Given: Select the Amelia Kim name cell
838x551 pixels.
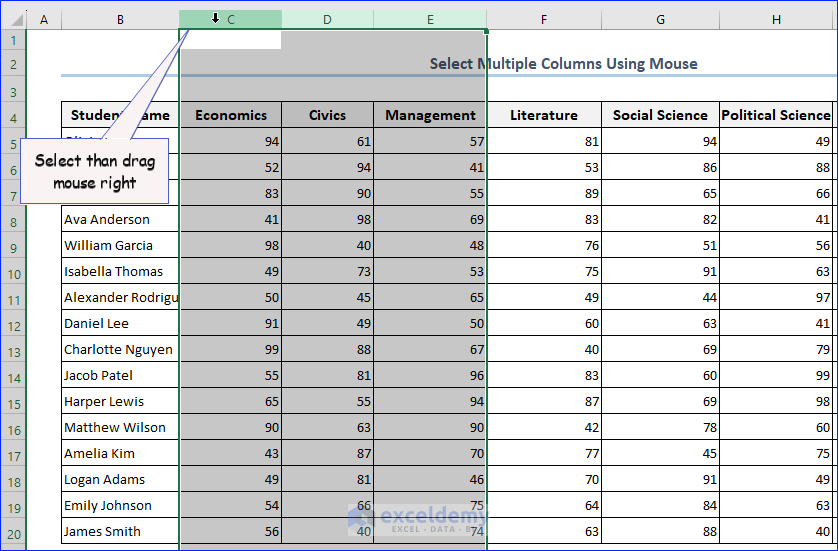Looking at the screenshot, I should tap(120, 453).
